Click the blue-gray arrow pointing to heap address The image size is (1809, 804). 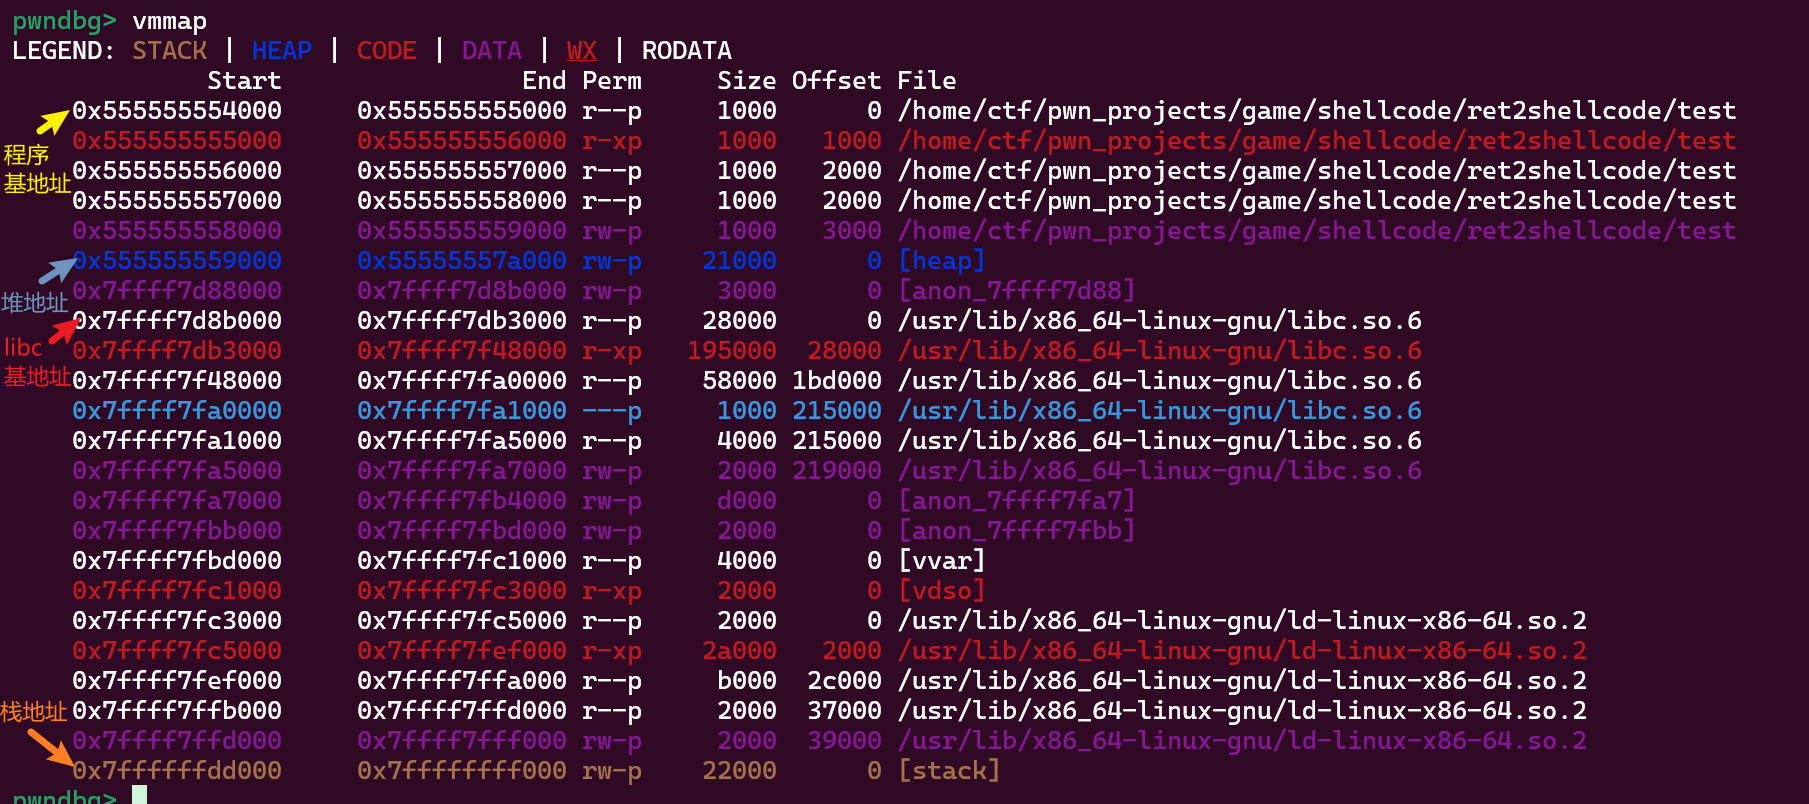[x=56, y=270]
